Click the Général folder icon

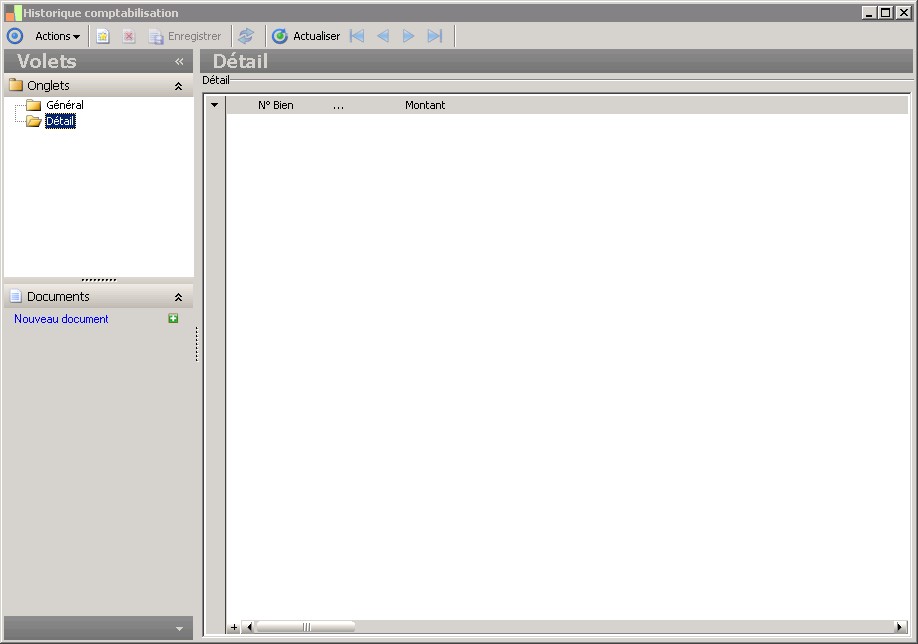point(34,105)
